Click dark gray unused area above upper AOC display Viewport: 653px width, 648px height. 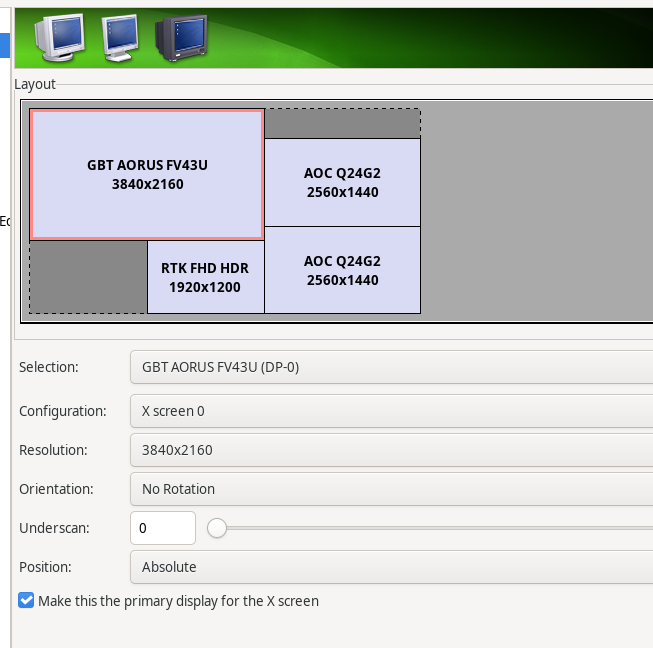click(x=342, y=124)
